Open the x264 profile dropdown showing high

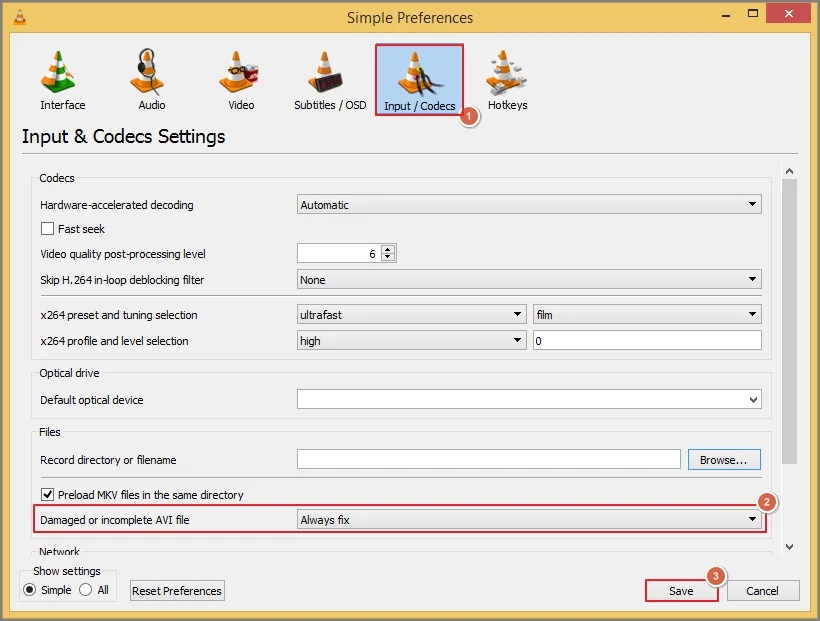pos(412,341)
